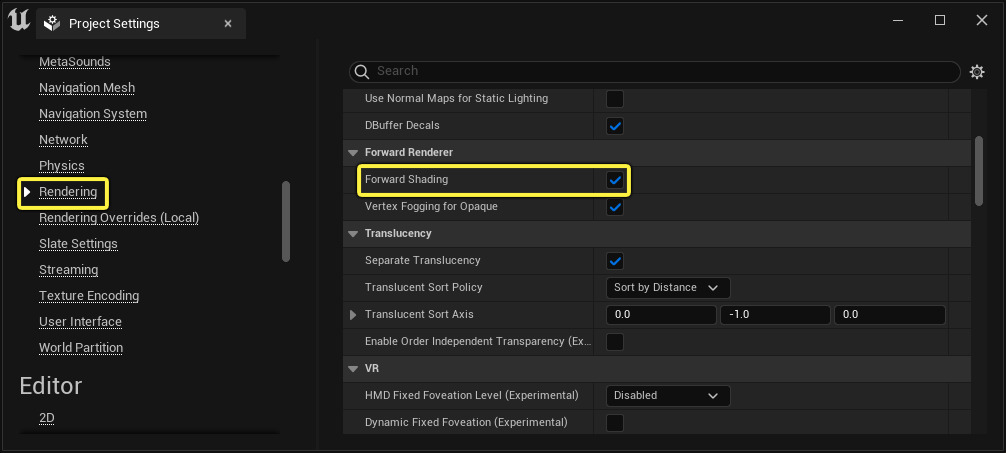Click the Project Settings tab icon
This screenshot has width=1006, height=453.
tap(53, 23)
